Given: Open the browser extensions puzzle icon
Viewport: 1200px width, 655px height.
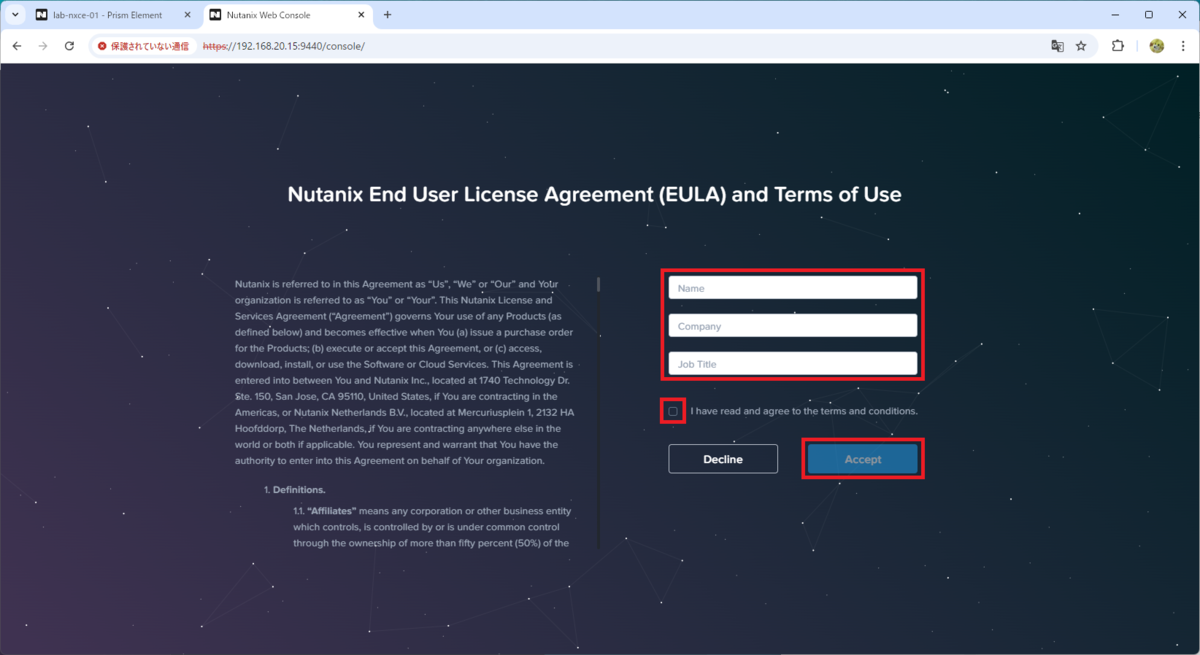Looking at the screenshot, I should point(1118,46).
